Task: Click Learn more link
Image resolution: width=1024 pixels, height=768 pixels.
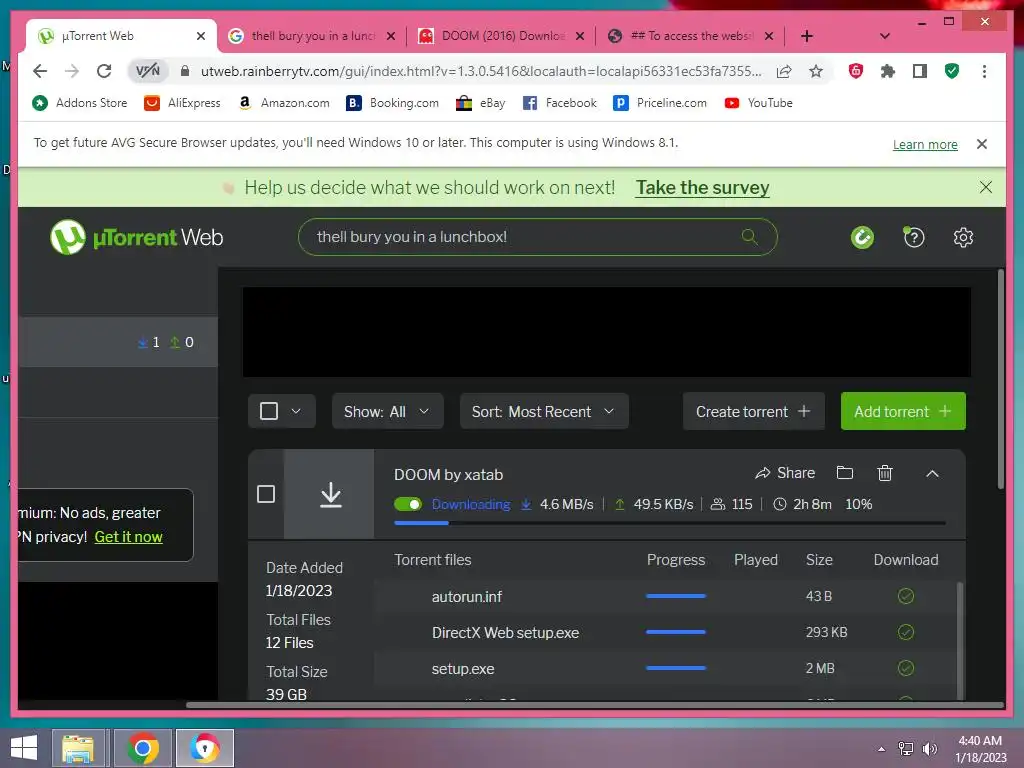Action: (925, 144)
